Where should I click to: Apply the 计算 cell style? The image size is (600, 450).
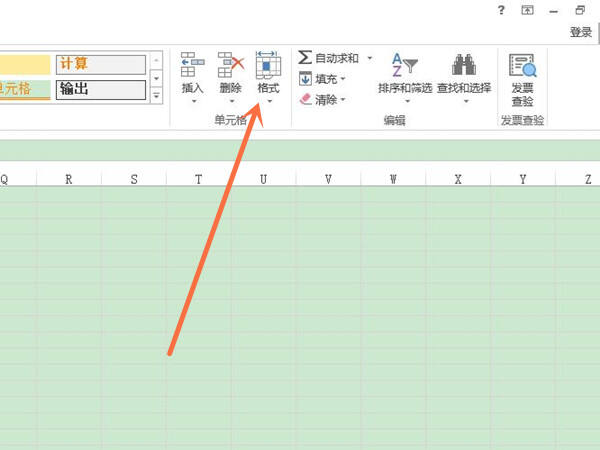tap(101, 64)
